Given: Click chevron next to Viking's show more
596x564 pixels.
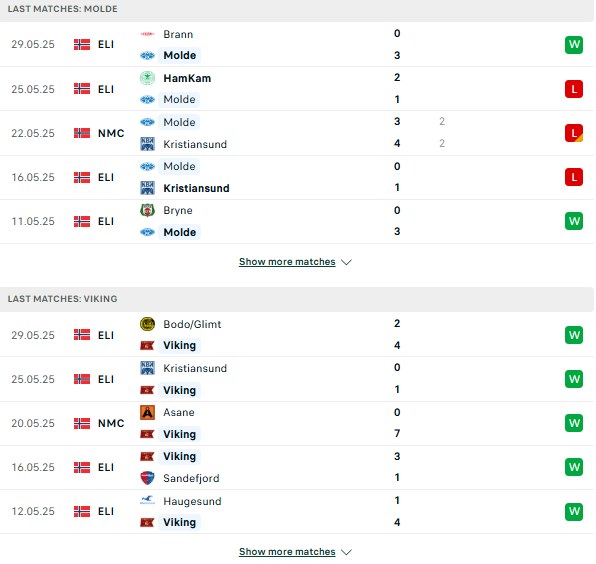Looking at the screenshot, I should (x=346, y=552).
